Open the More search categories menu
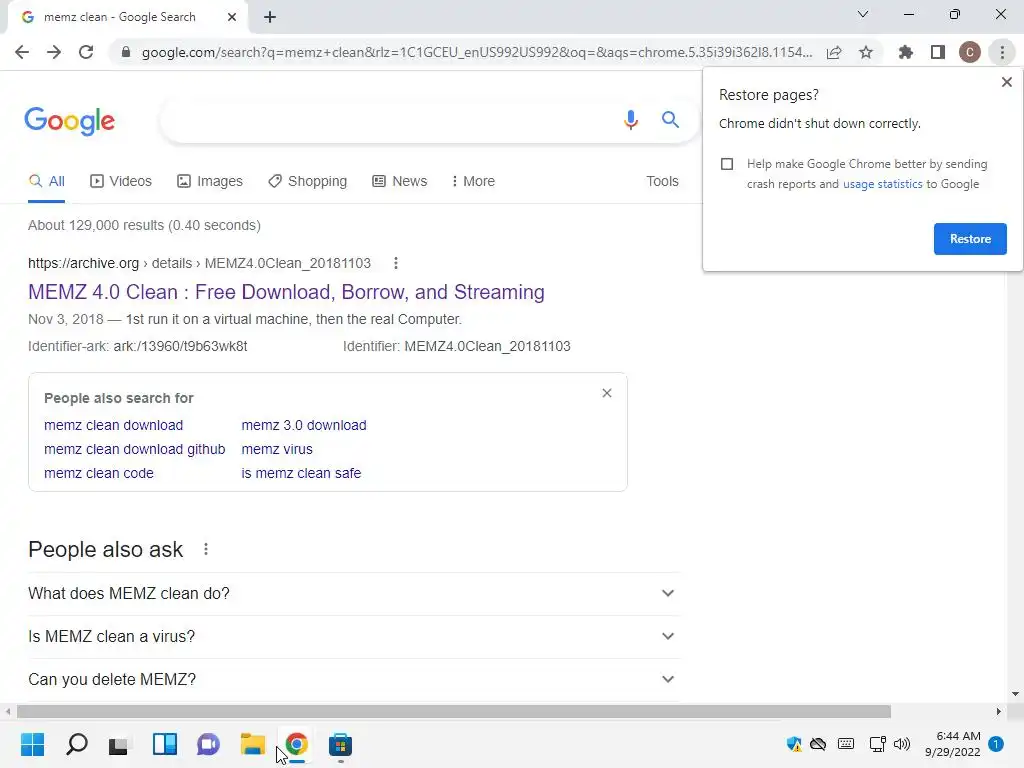 (x=473, y=182)
